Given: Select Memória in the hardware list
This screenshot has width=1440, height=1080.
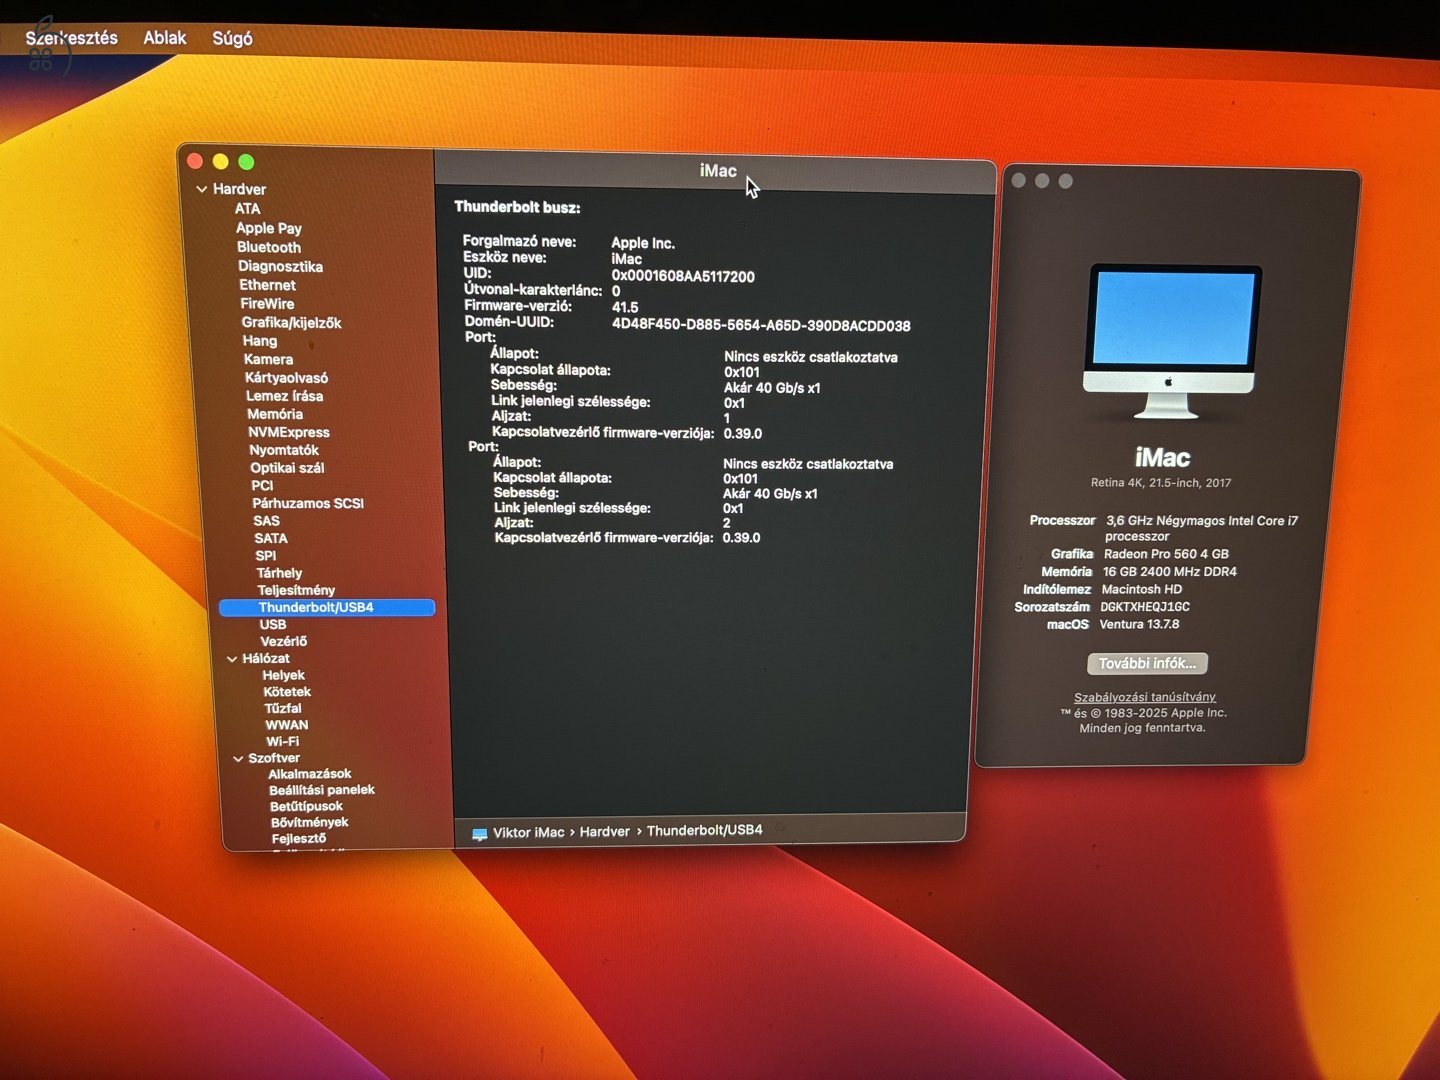Looking at the screenshot, I should click(275, 414).
